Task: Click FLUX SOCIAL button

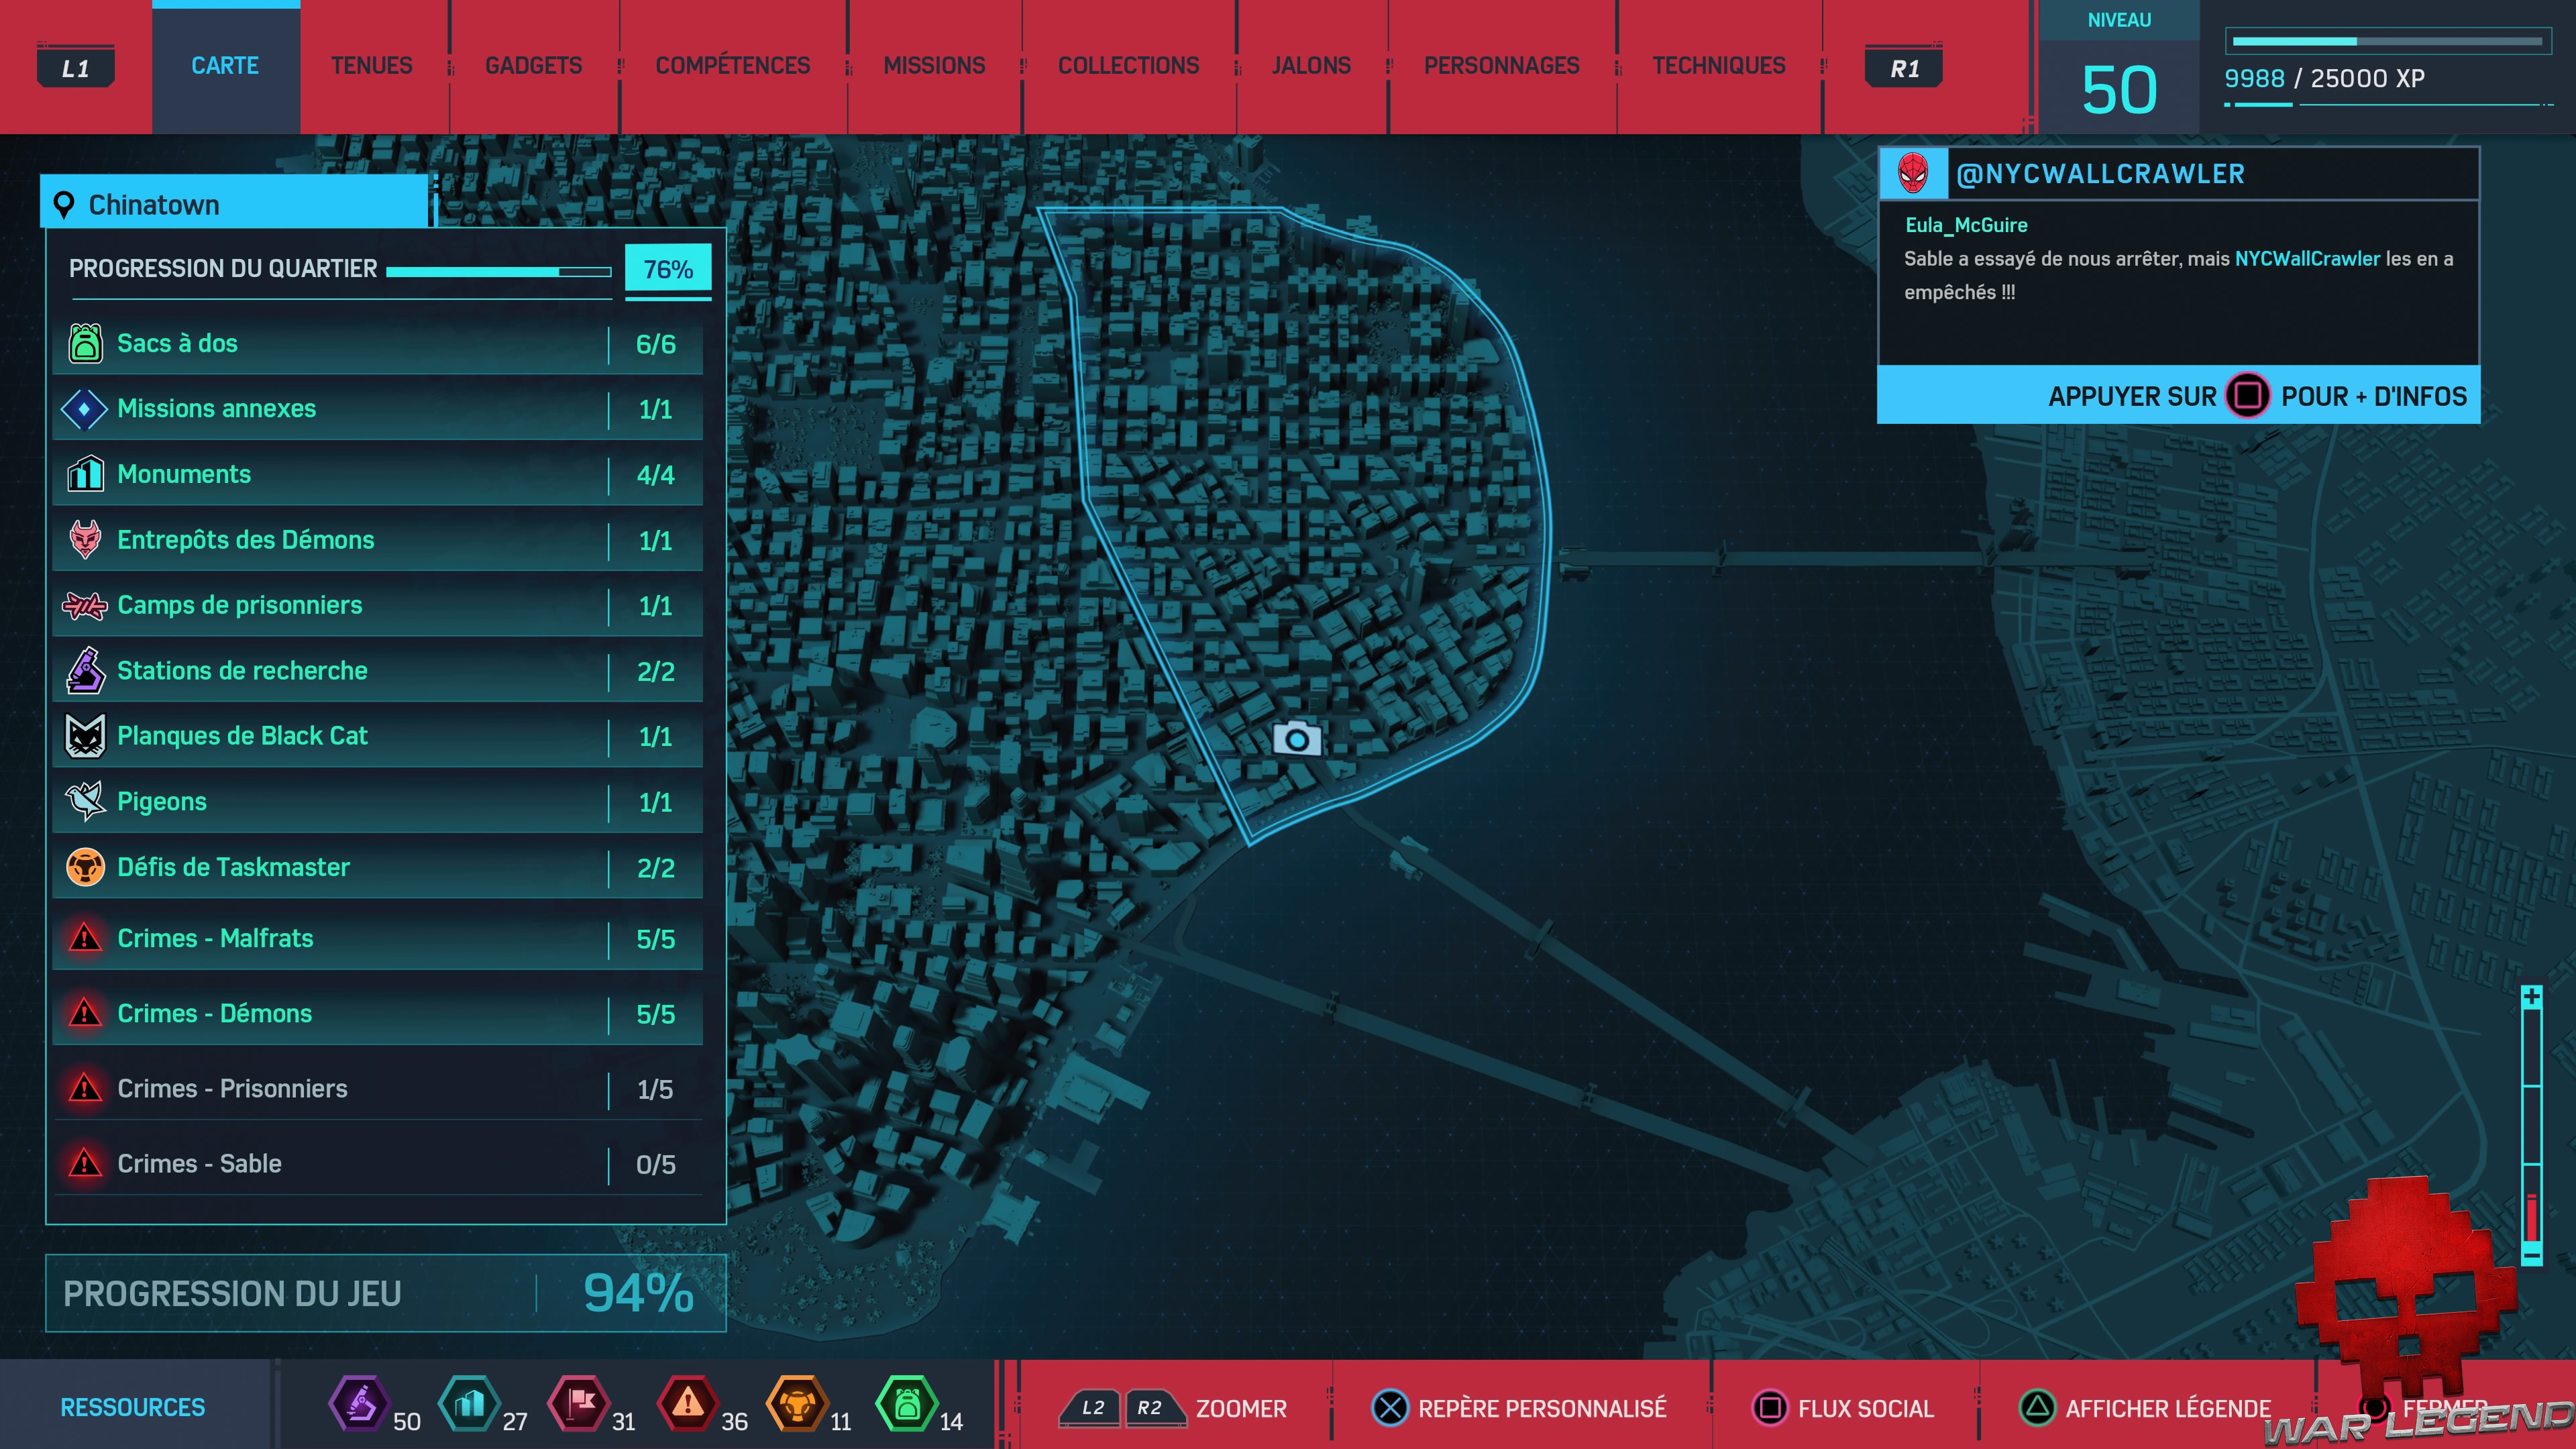Action: tap(1844, 1408)
